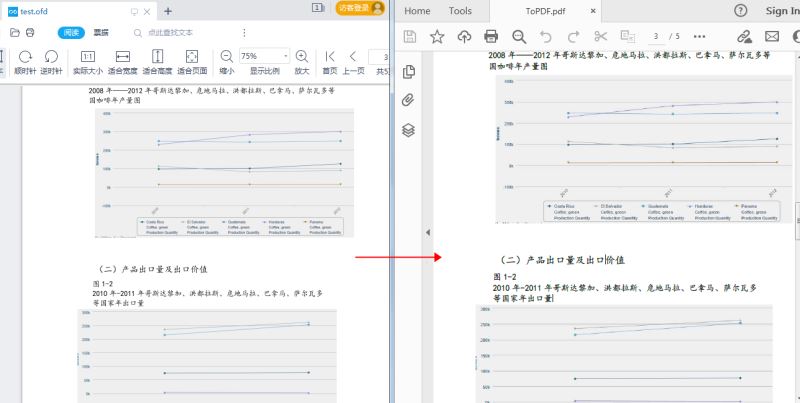Zoom out with 缩小 magnifier
Screen dimensions: 800x403
(227, 62)
